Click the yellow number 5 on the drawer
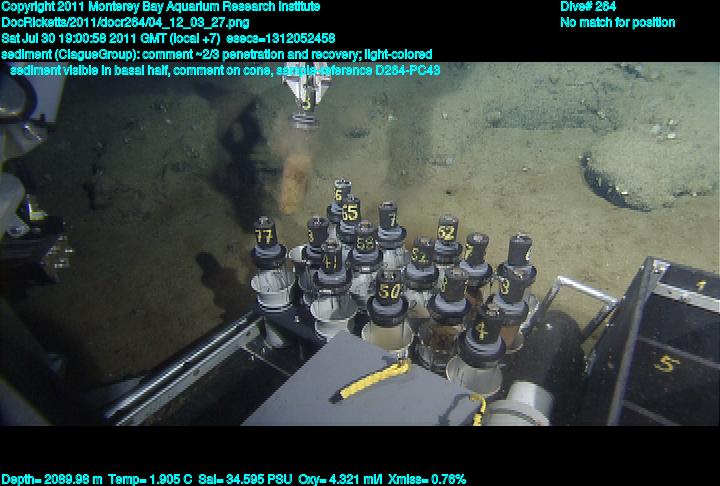Viewport: 720px width, 486px height. (x=666, y=363)
